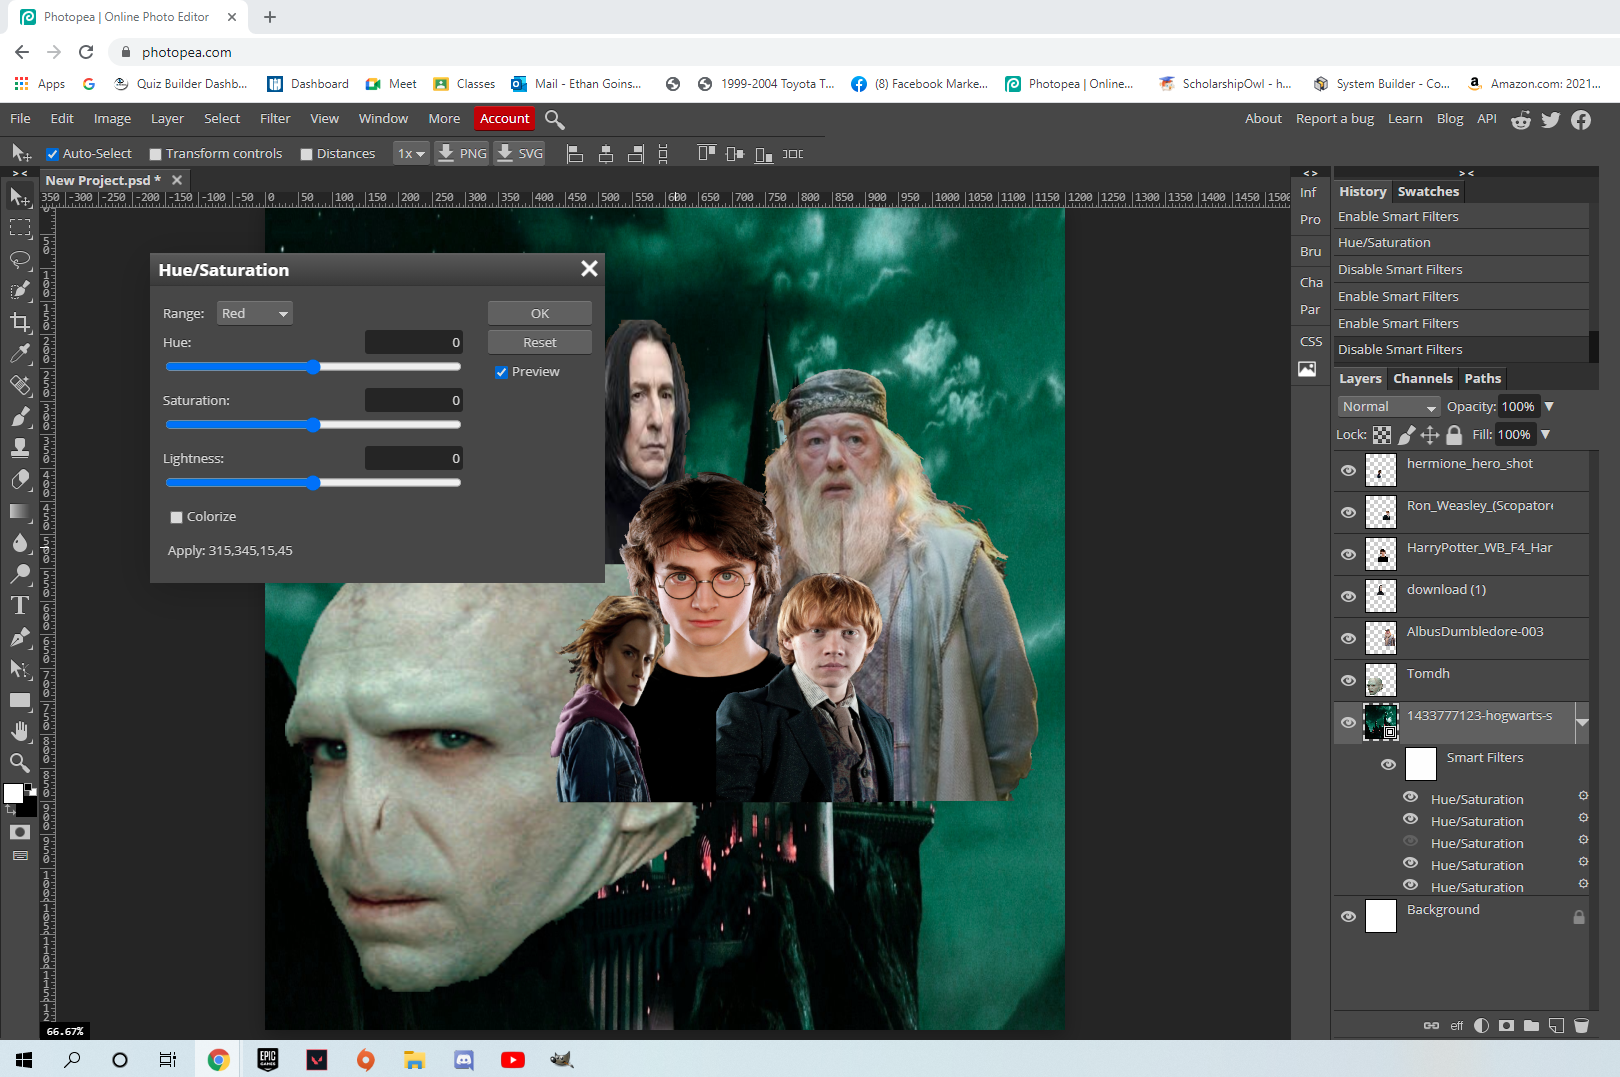Add new adjustment layer half-circle icon
The image size is (1620, 1077).
click(x=1481, y=1025)
